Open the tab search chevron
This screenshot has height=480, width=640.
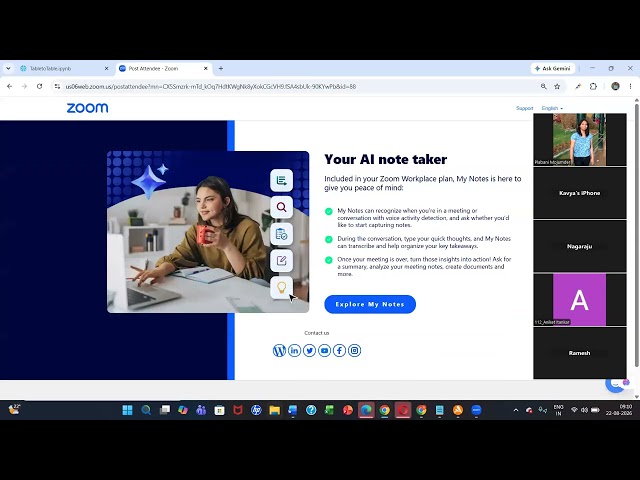[x=8, y=69]
